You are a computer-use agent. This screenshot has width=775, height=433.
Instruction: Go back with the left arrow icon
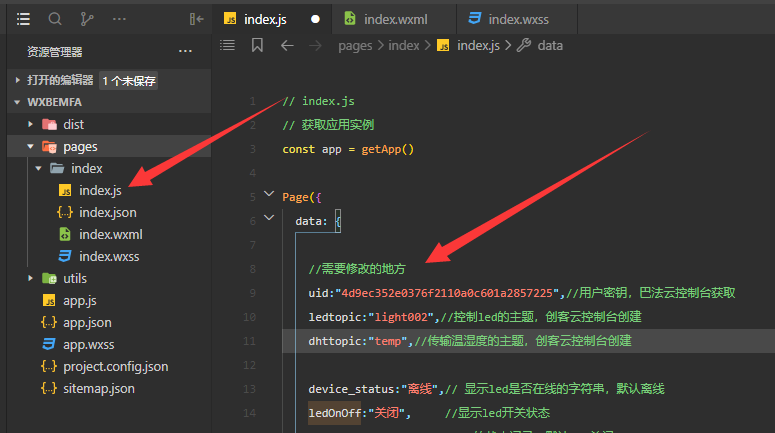pos(287,46)
